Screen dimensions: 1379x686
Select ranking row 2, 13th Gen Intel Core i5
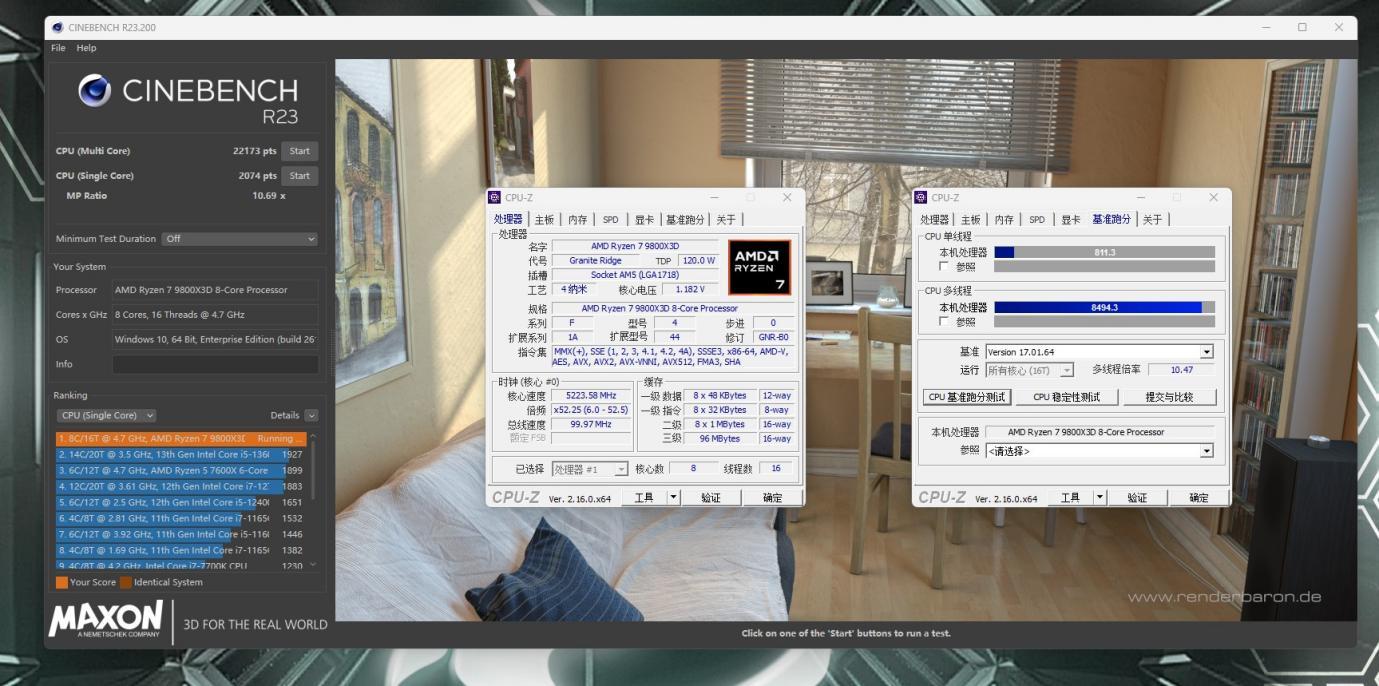[182, 454]
